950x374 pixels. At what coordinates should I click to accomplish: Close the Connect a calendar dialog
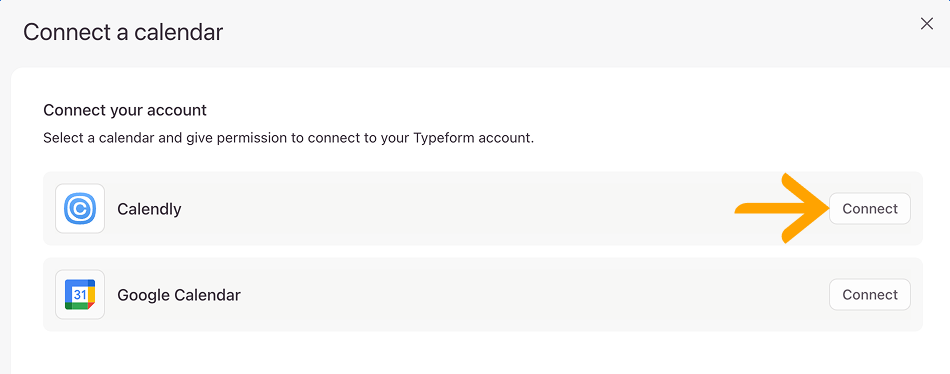pyautogui.click(x=926, y=24)
